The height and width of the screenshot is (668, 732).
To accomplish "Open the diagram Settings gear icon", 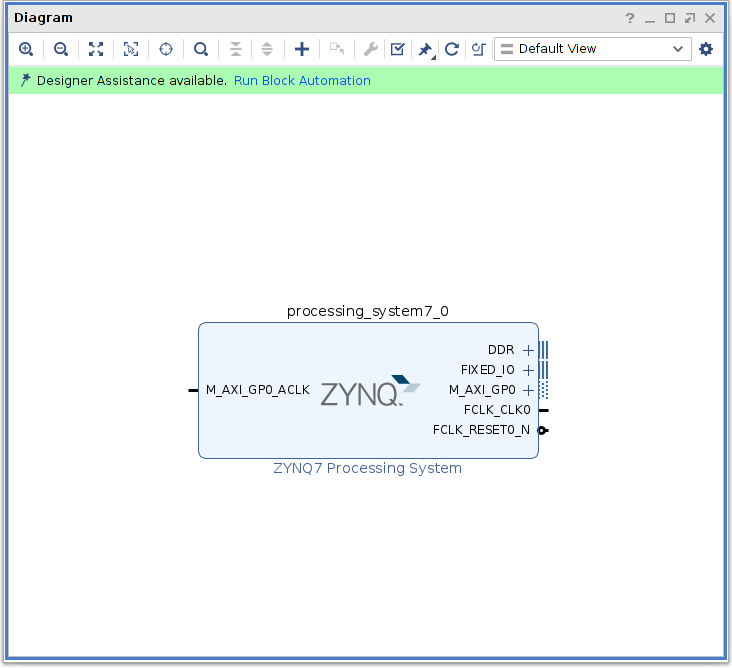I will [x=706, y=49].
